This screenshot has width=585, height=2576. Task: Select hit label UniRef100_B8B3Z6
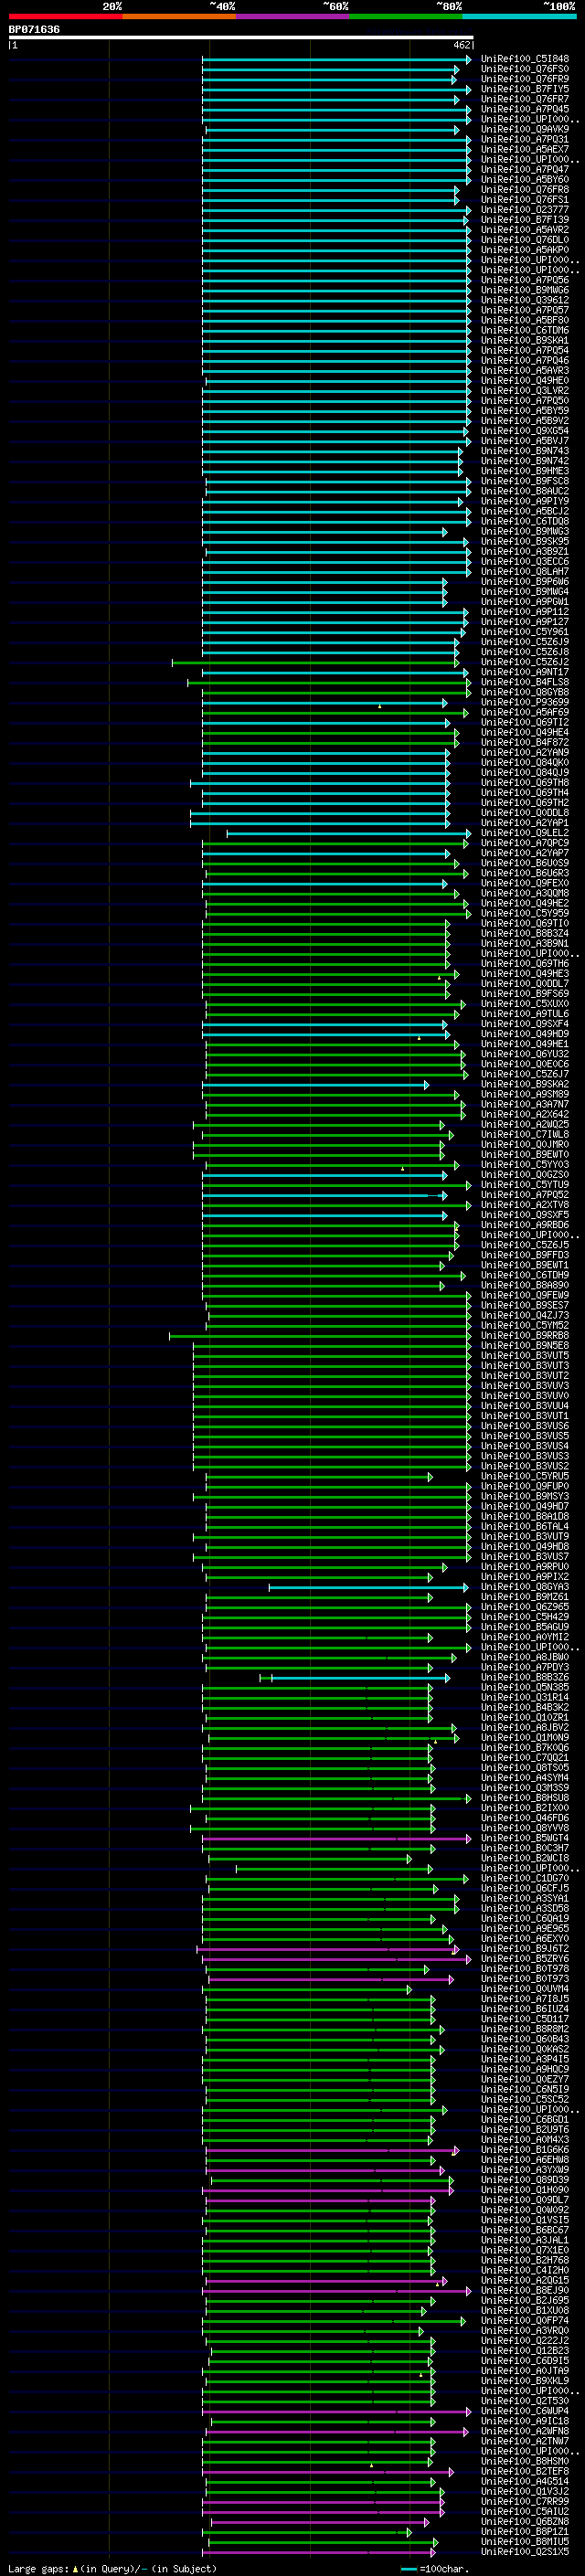[x=525, y=1677]
